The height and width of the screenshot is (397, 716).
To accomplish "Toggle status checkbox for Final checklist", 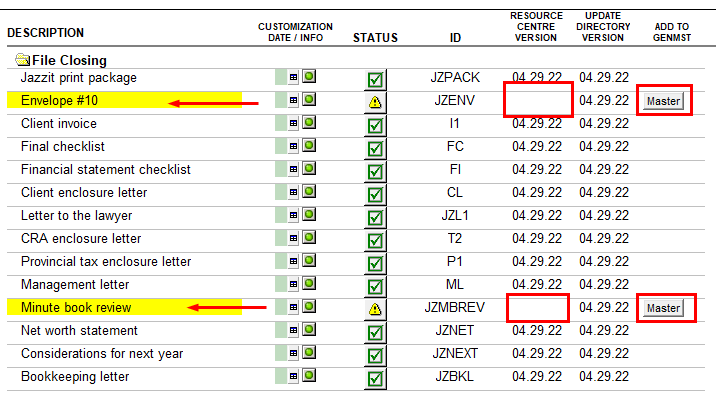I will 375,148.
